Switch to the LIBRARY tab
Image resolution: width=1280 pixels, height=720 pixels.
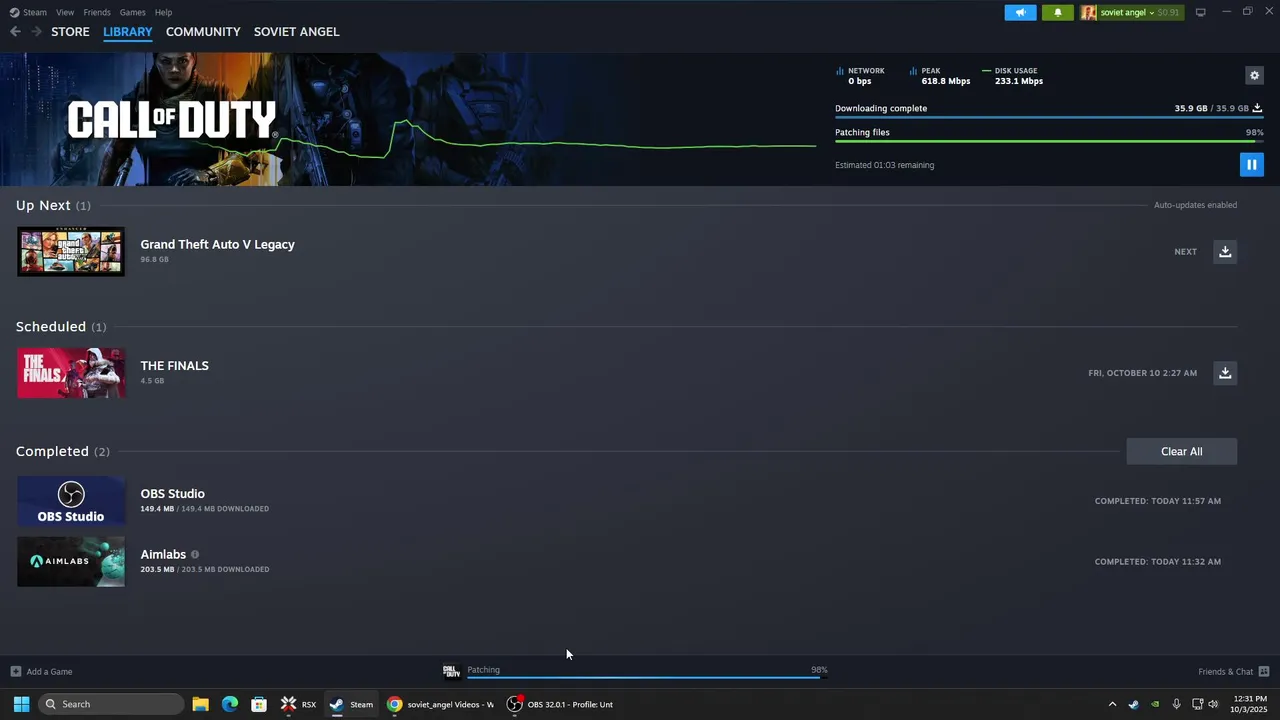(x=128, y=32)
